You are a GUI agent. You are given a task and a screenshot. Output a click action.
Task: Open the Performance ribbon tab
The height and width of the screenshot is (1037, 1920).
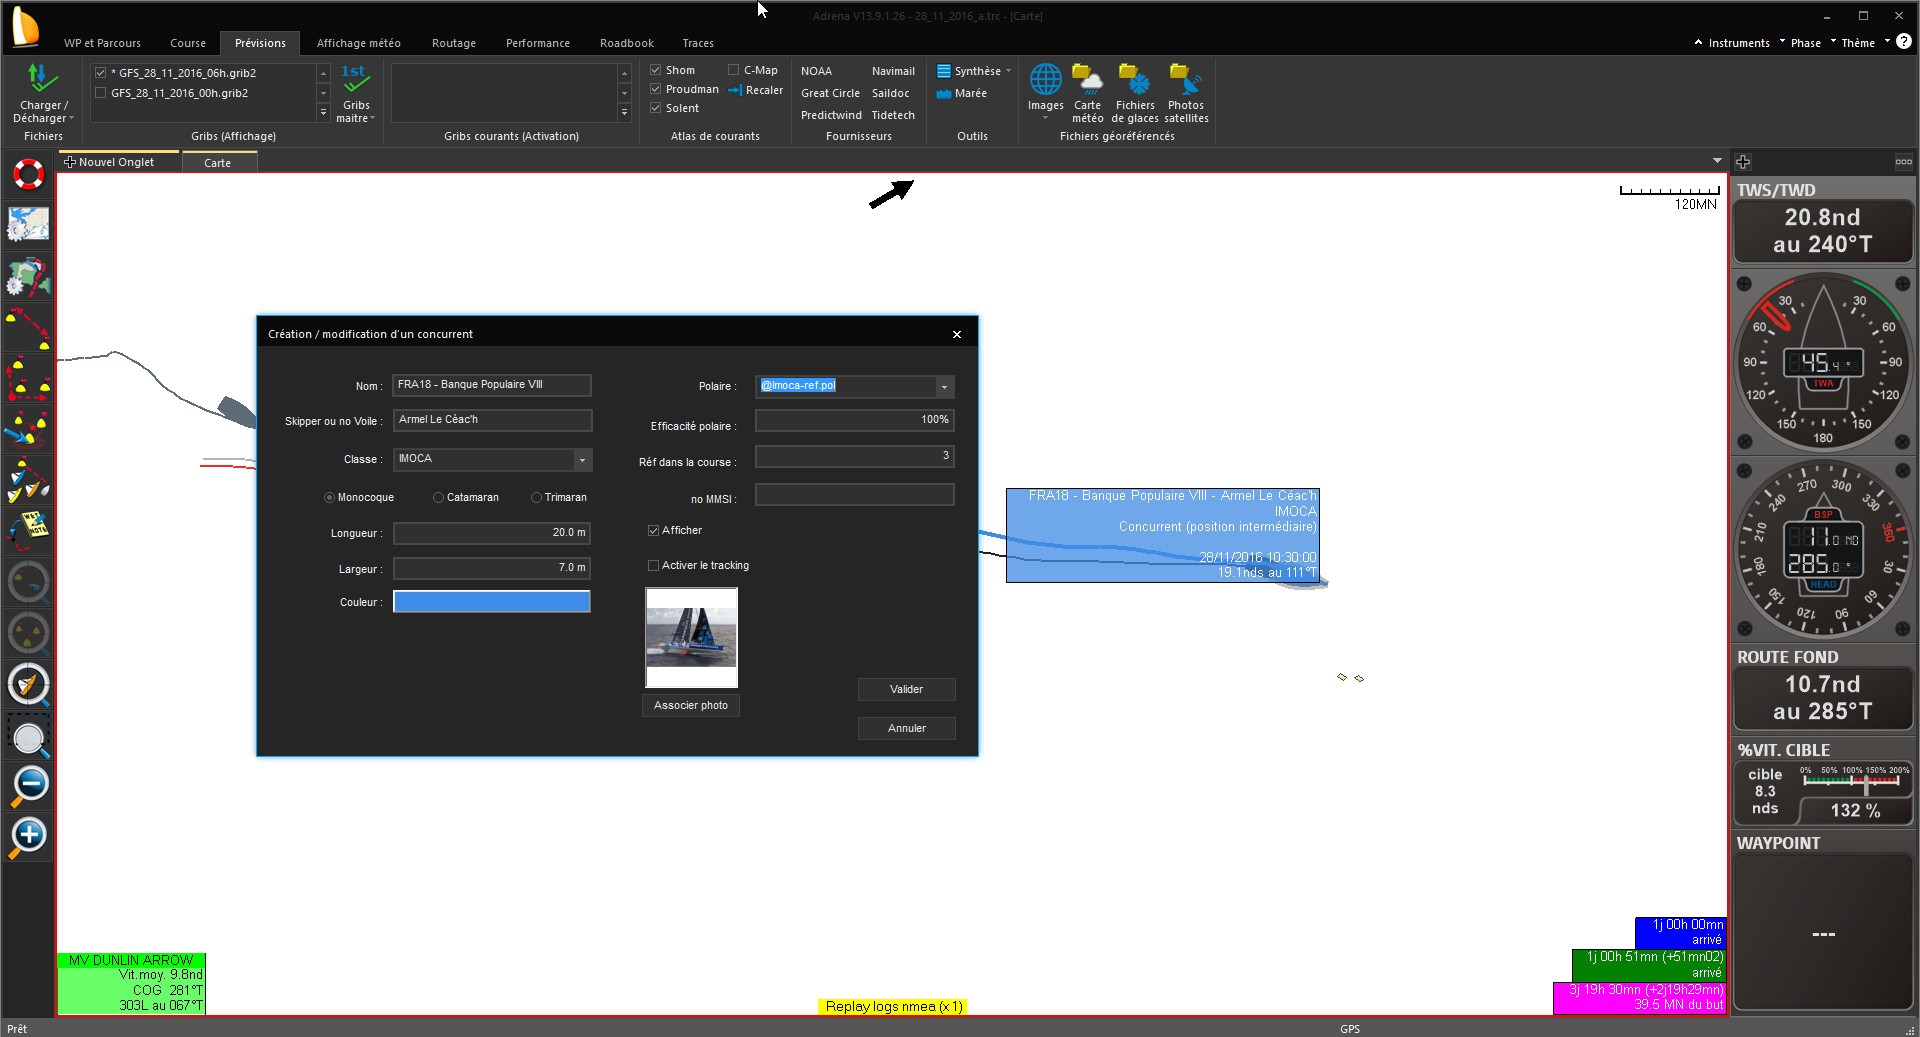click(x=537, y=43)
